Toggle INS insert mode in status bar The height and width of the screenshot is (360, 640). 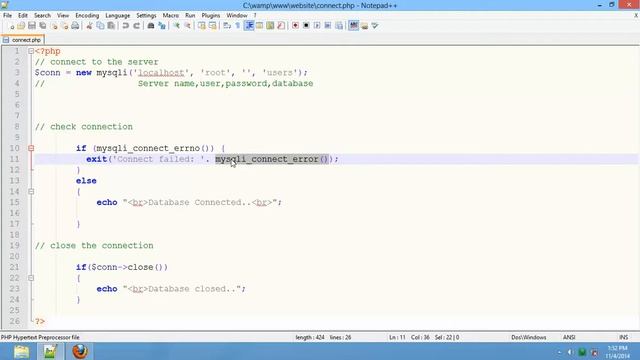pos(624,337)
